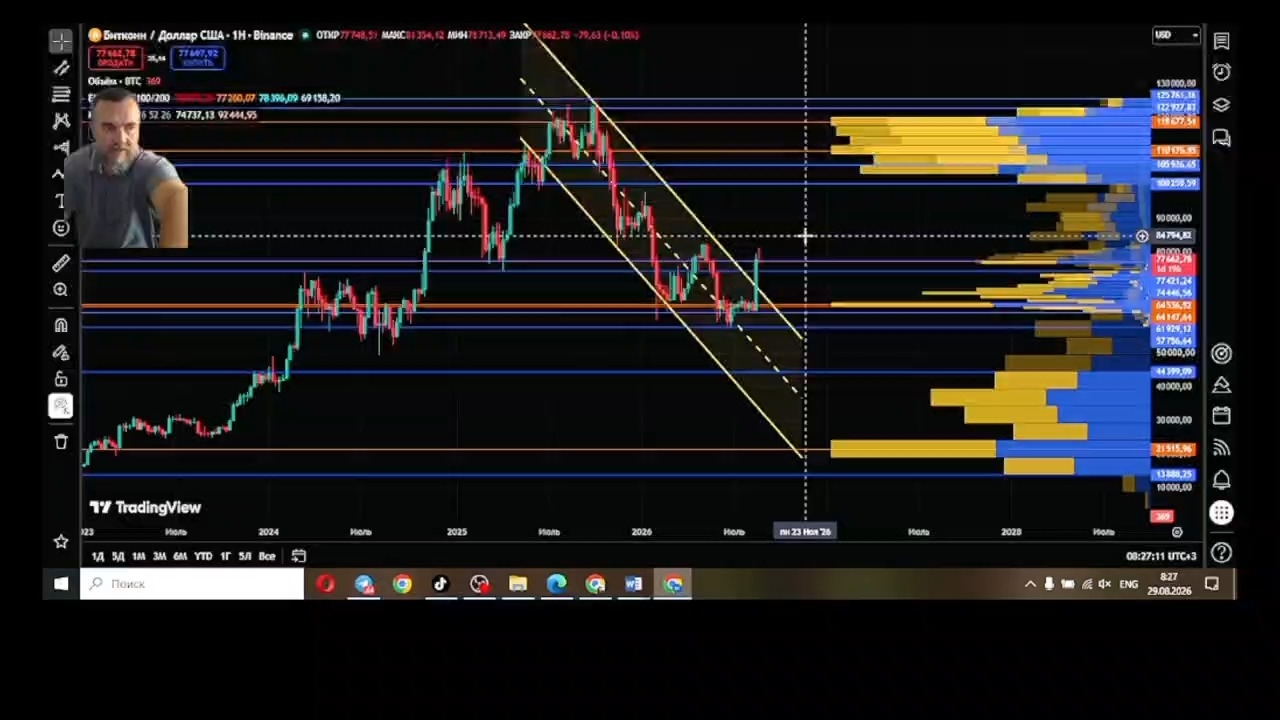Open the price scale settings gear

[x=1177, y=532]
